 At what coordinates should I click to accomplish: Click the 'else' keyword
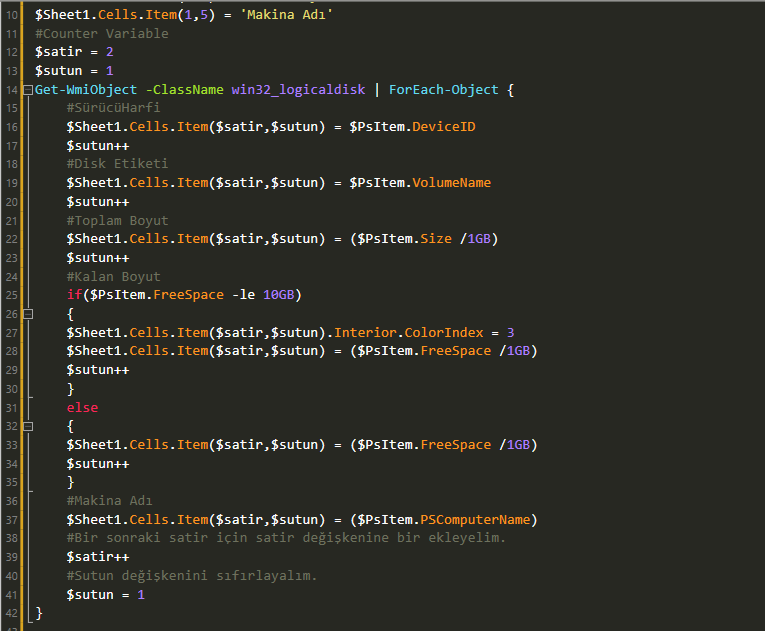[x=82, y=407]
